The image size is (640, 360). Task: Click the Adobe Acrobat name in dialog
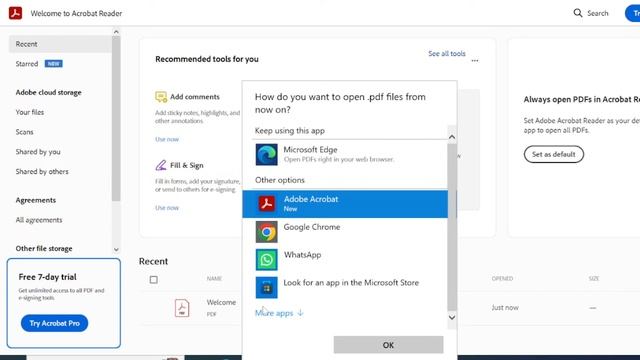[x=311, y=199]
